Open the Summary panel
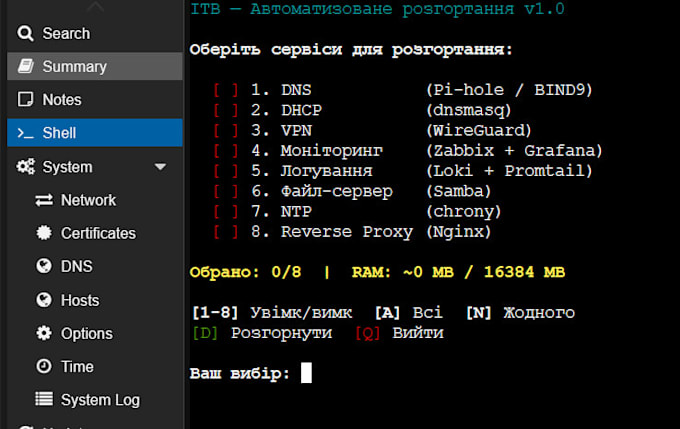Screen dimensions: 680x429 pos(95,66)
